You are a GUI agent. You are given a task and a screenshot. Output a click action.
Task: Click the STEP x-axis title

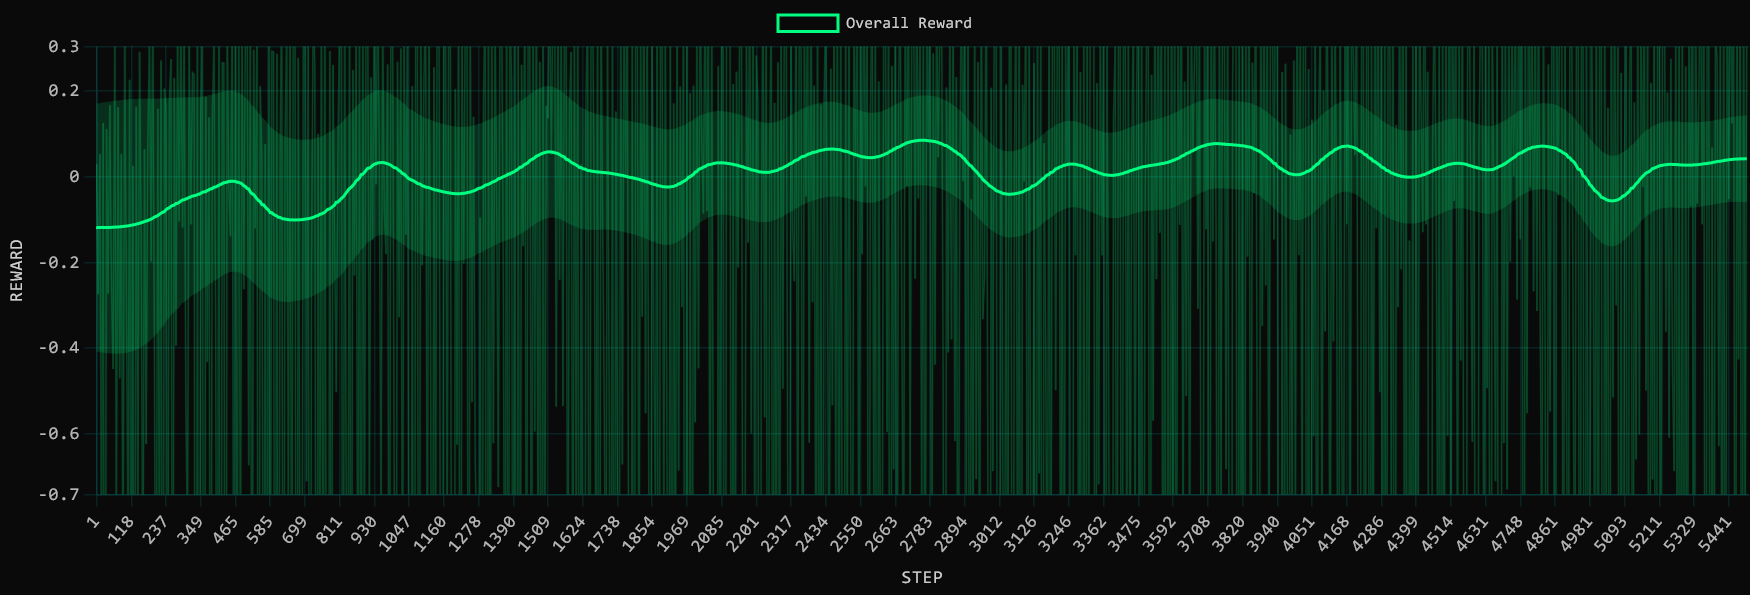pos(921,577)
